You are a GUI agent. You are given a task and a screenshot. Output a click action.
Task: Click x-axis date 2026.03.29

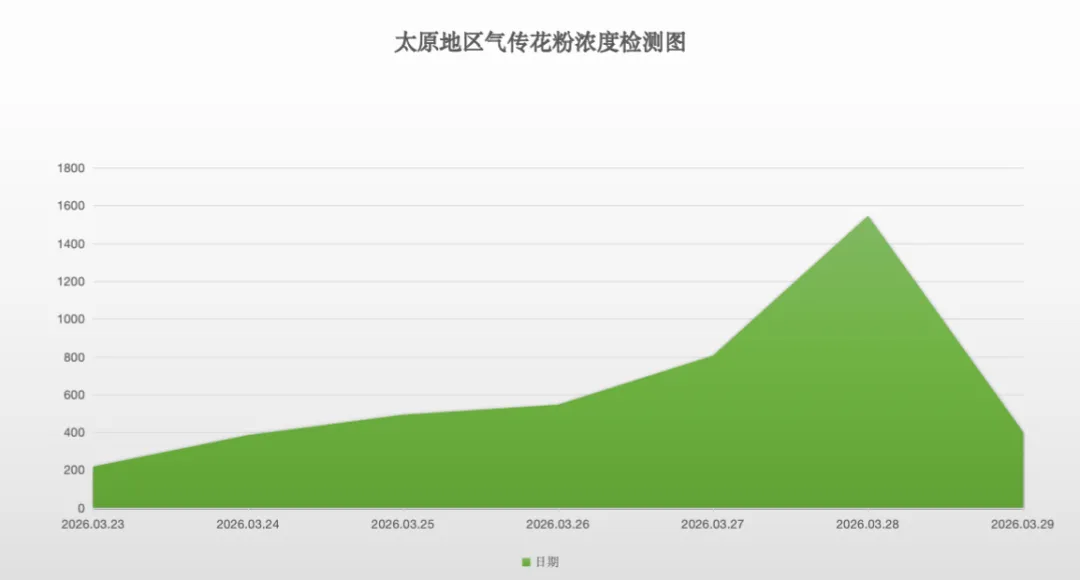pyautogui.click(x=1023, y=524)
